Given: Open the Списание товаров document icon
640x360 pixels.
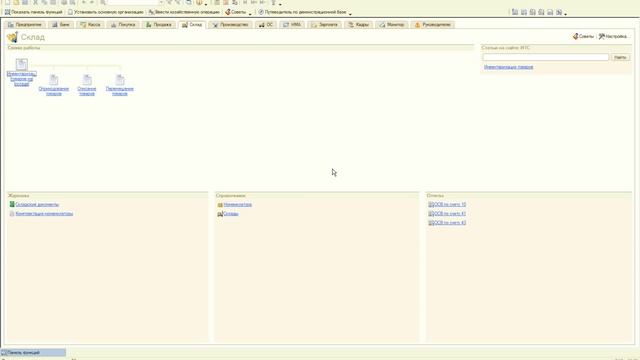Looking at the screenshot, I should pyautogui.click(x=87, y=80).
